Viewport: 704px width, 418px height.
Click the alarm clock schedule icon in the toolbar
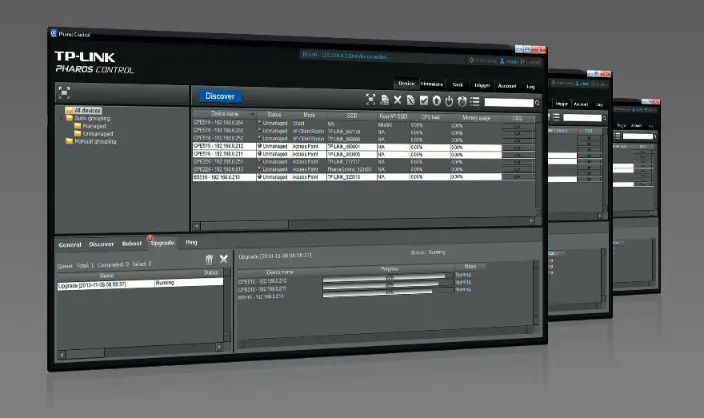pyautogui.click(x=462, y=101)
